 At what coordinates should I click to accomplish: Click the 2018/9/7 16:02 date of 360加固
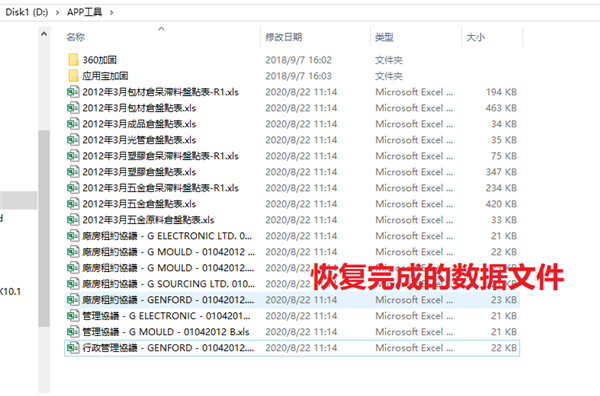(x=298, y=60)
